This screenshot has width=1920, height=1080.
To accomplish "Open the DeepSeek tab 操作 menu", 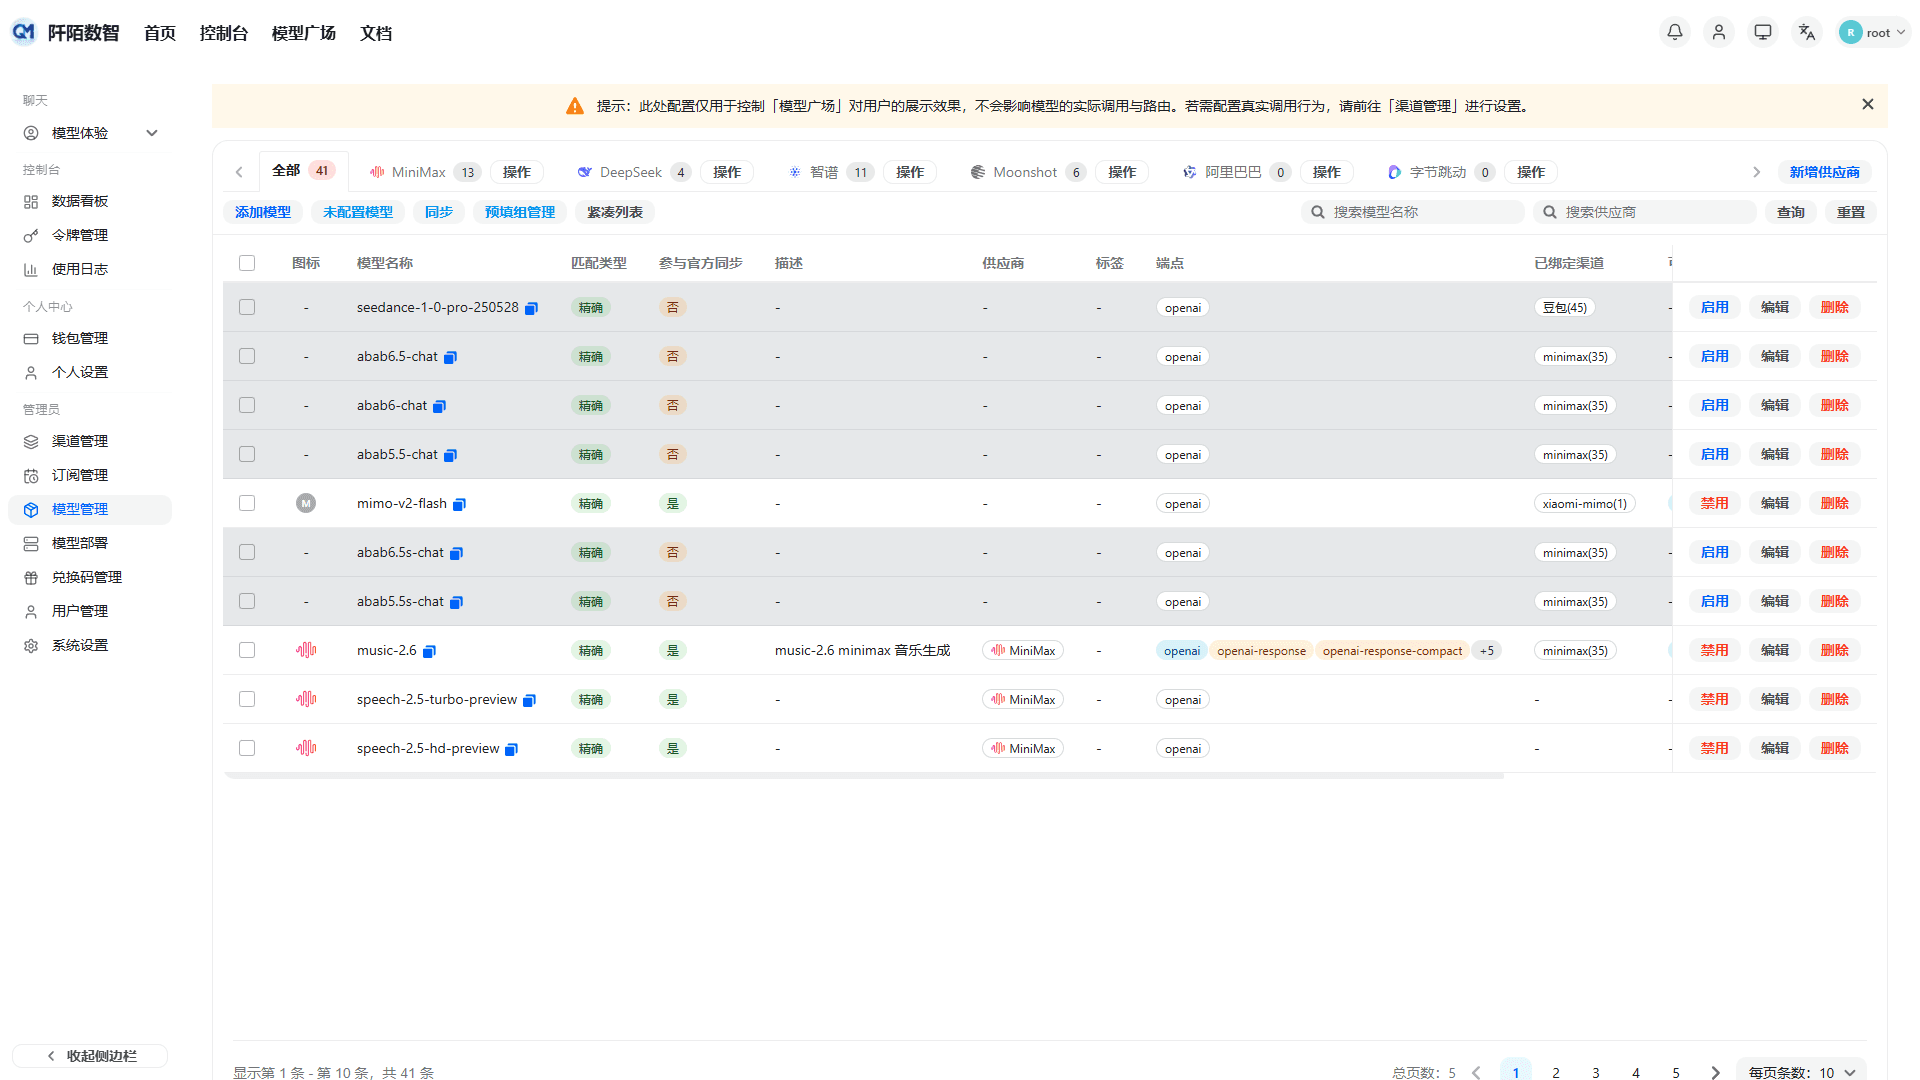I will [x=727, y=172].
